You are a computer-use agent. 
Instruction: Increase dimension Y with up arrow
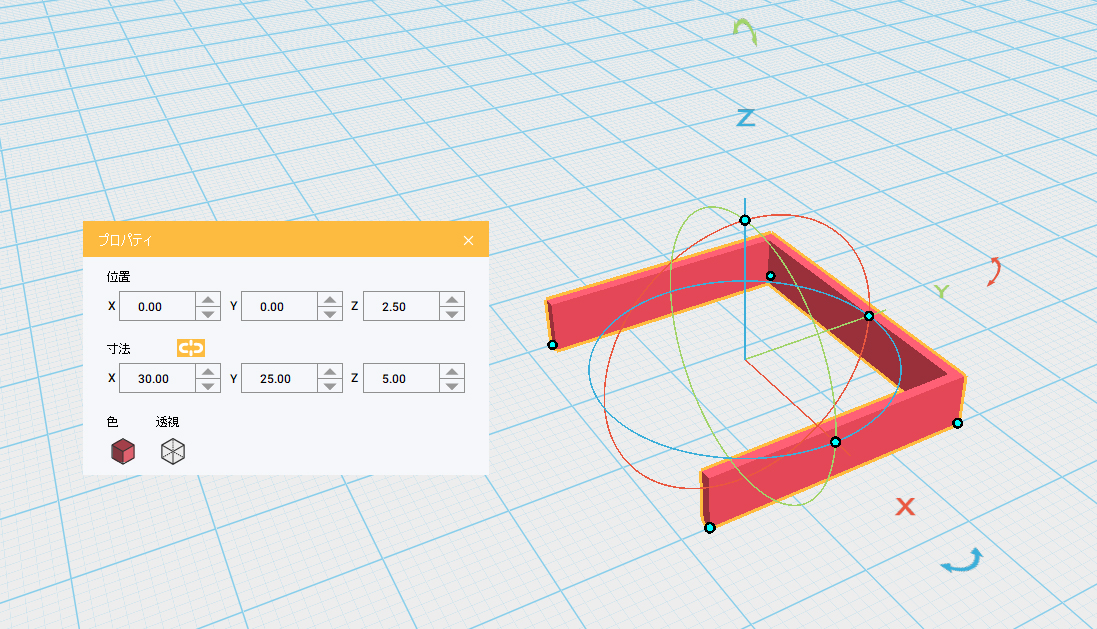330,372
